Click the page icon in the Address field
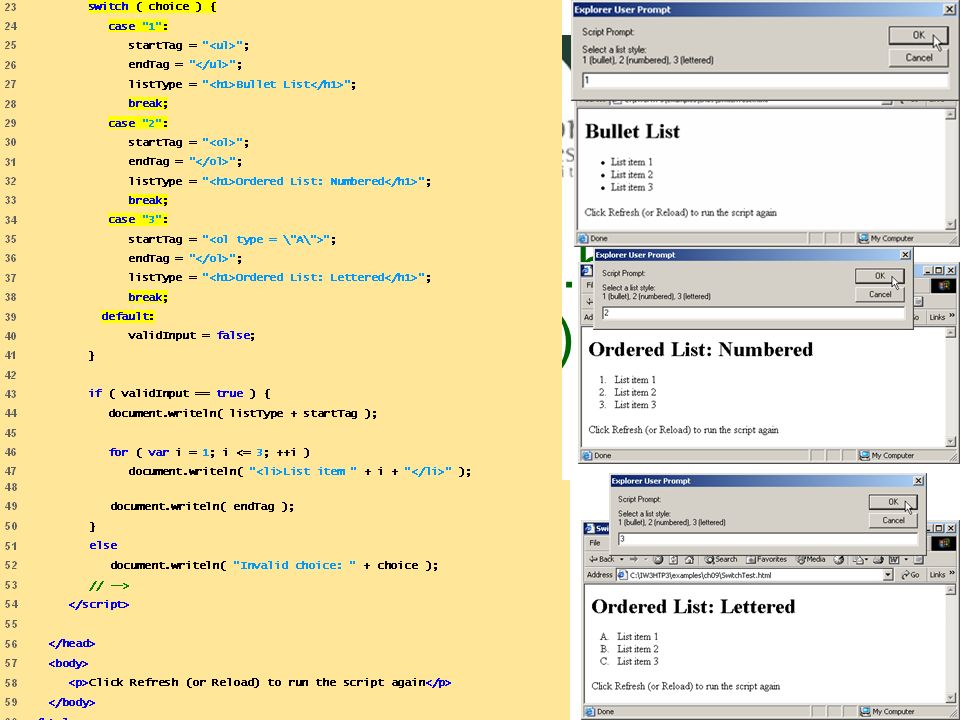960x720 pixels. tap(621, 575)
